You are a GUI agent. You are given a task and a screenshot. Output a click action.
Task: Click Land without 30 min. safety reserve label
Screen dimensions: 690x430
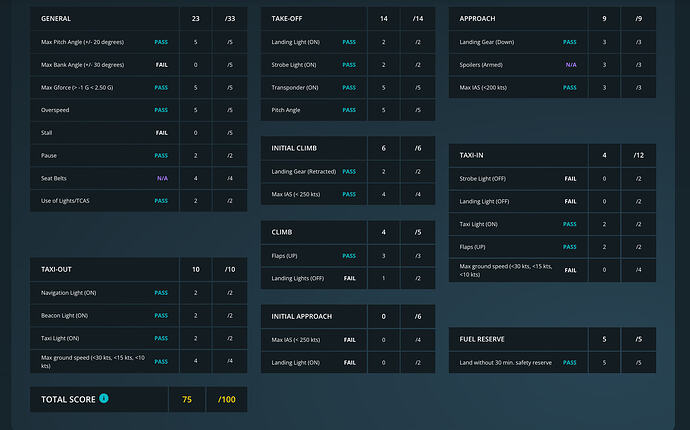click(506, 363)
